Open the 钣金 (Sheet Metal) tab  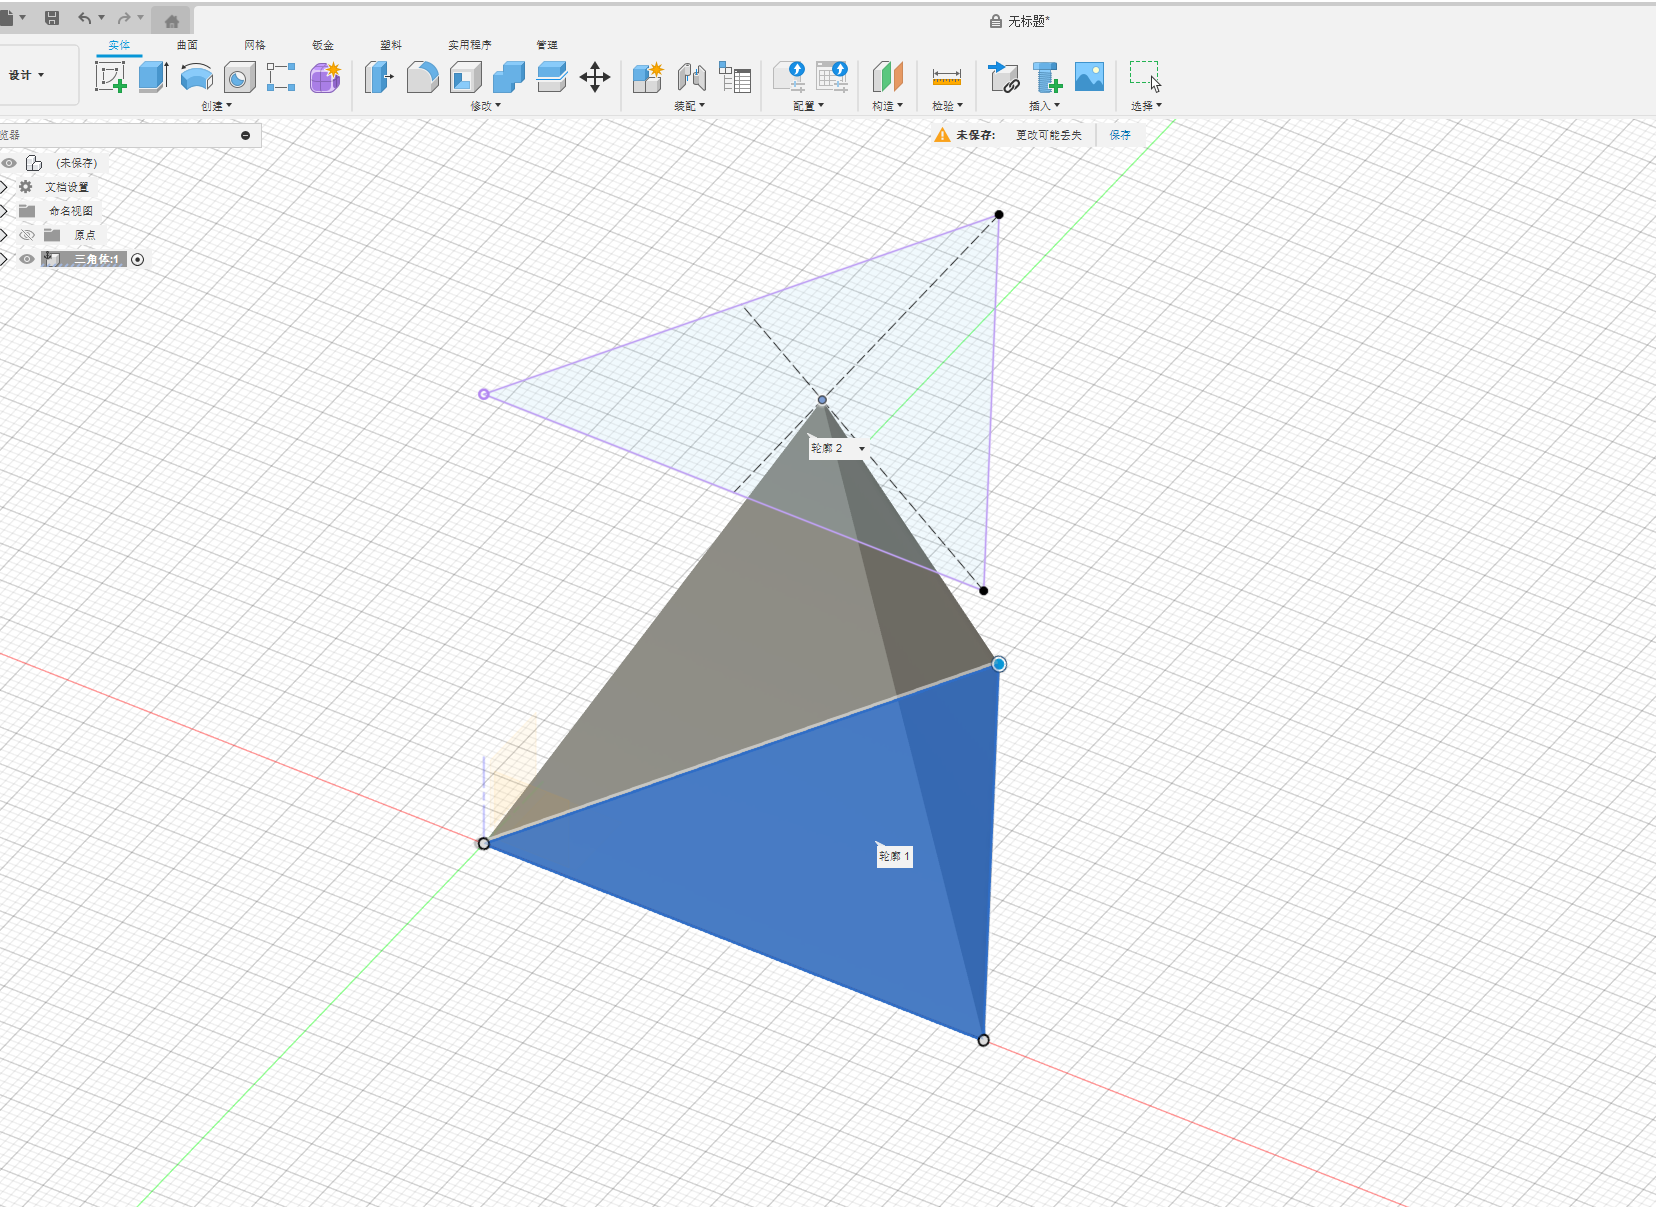(x=322, y=45)
